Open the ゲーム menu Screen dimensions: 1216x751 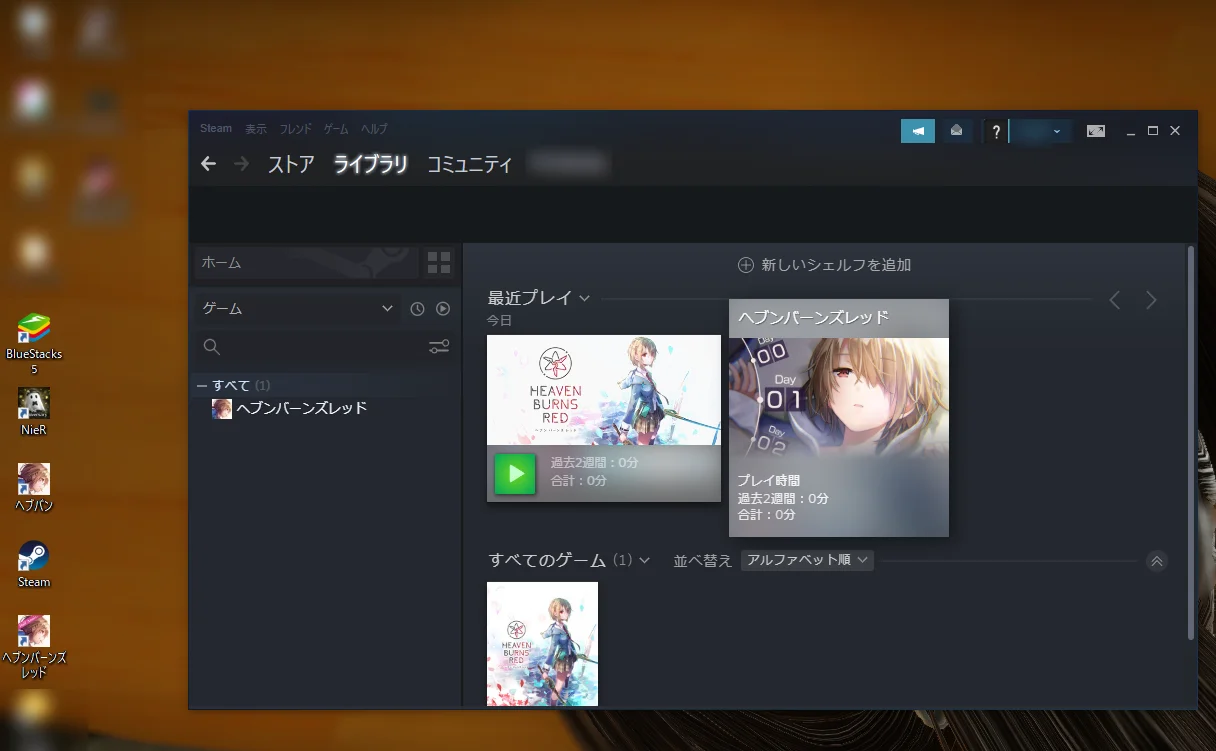click(336, 129)
